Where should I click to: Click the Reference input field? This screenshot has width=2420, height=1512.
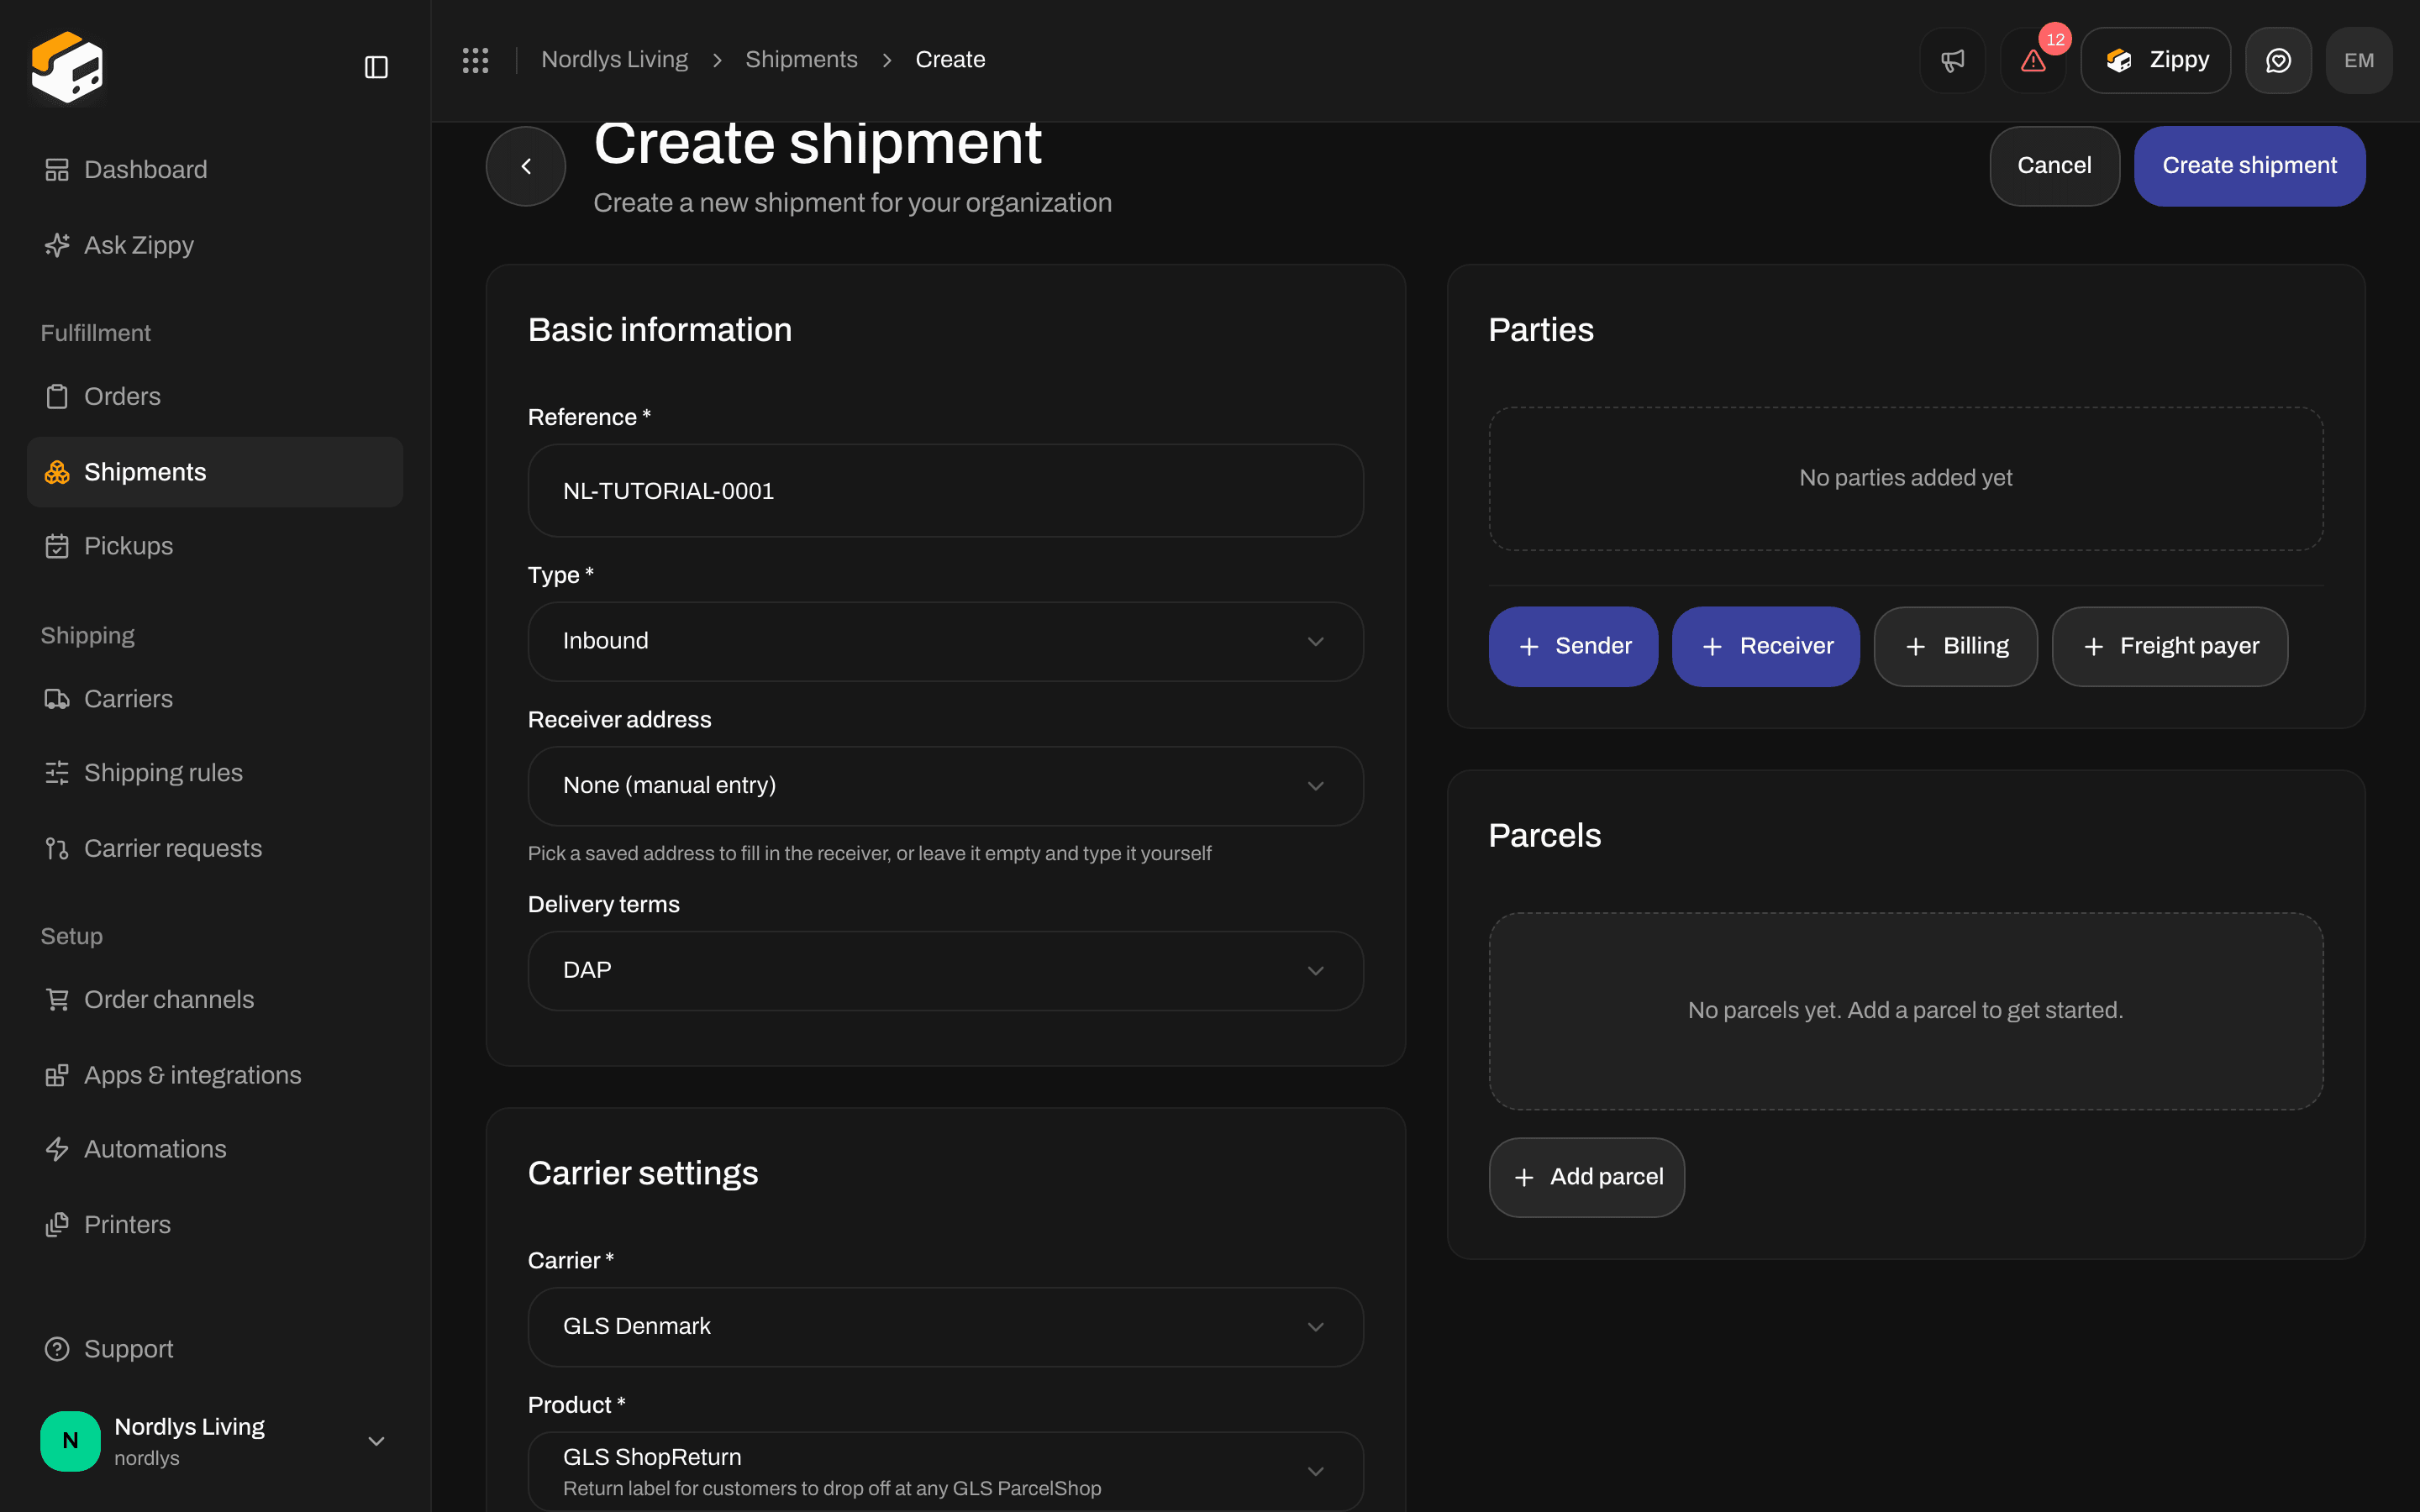pyautogui.click(x=945, y=491)
